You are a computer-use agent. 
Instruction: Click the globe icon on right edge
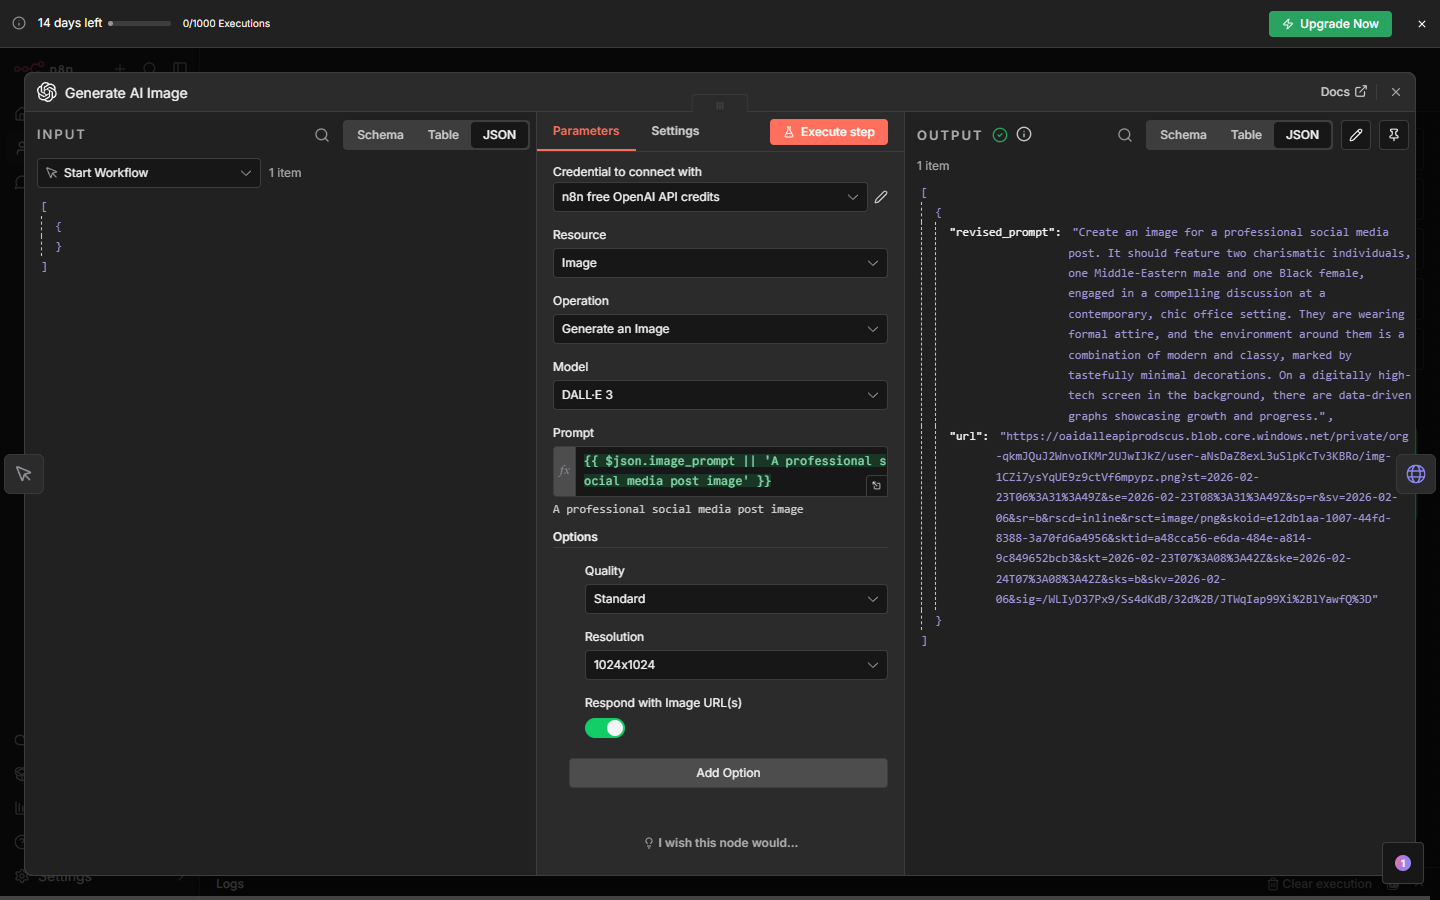1416,474
